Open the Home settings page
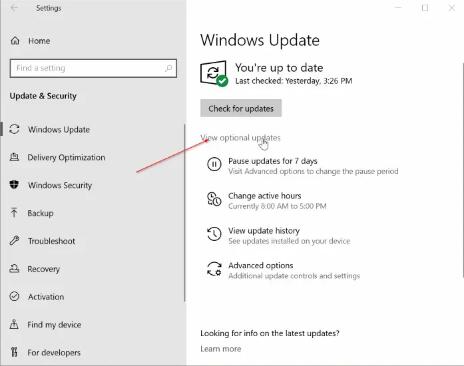Viewport: 464px width, 366px height. click(x=39, y=41)
